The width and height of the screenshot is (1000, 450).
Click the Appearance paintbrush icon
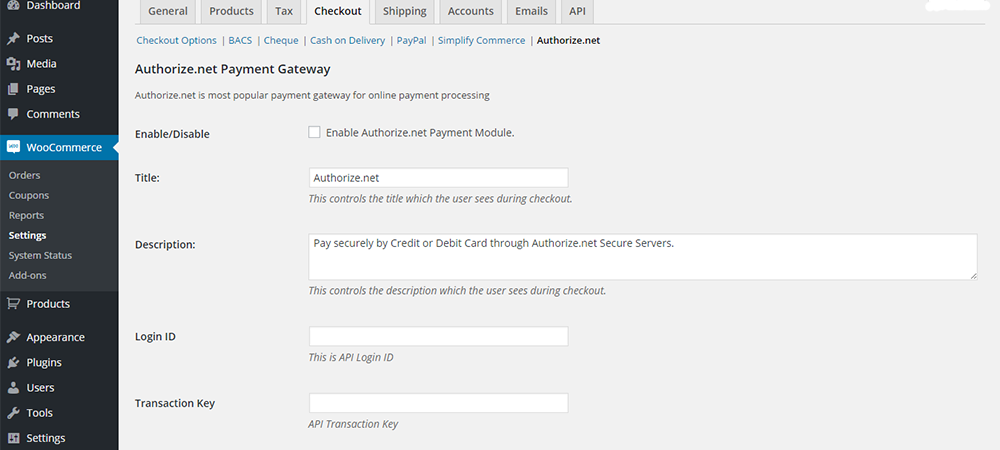14,338
